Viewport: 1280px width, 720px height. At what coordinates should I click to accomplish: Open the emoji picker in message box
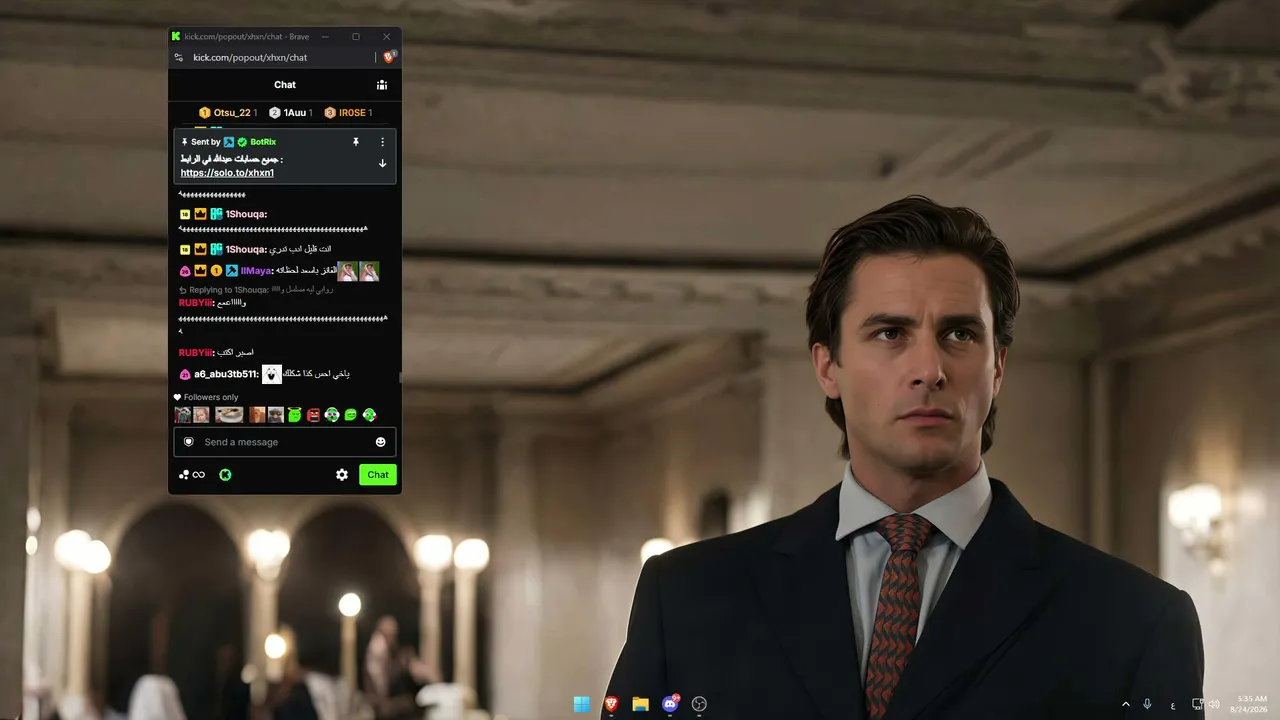[380, 442]
